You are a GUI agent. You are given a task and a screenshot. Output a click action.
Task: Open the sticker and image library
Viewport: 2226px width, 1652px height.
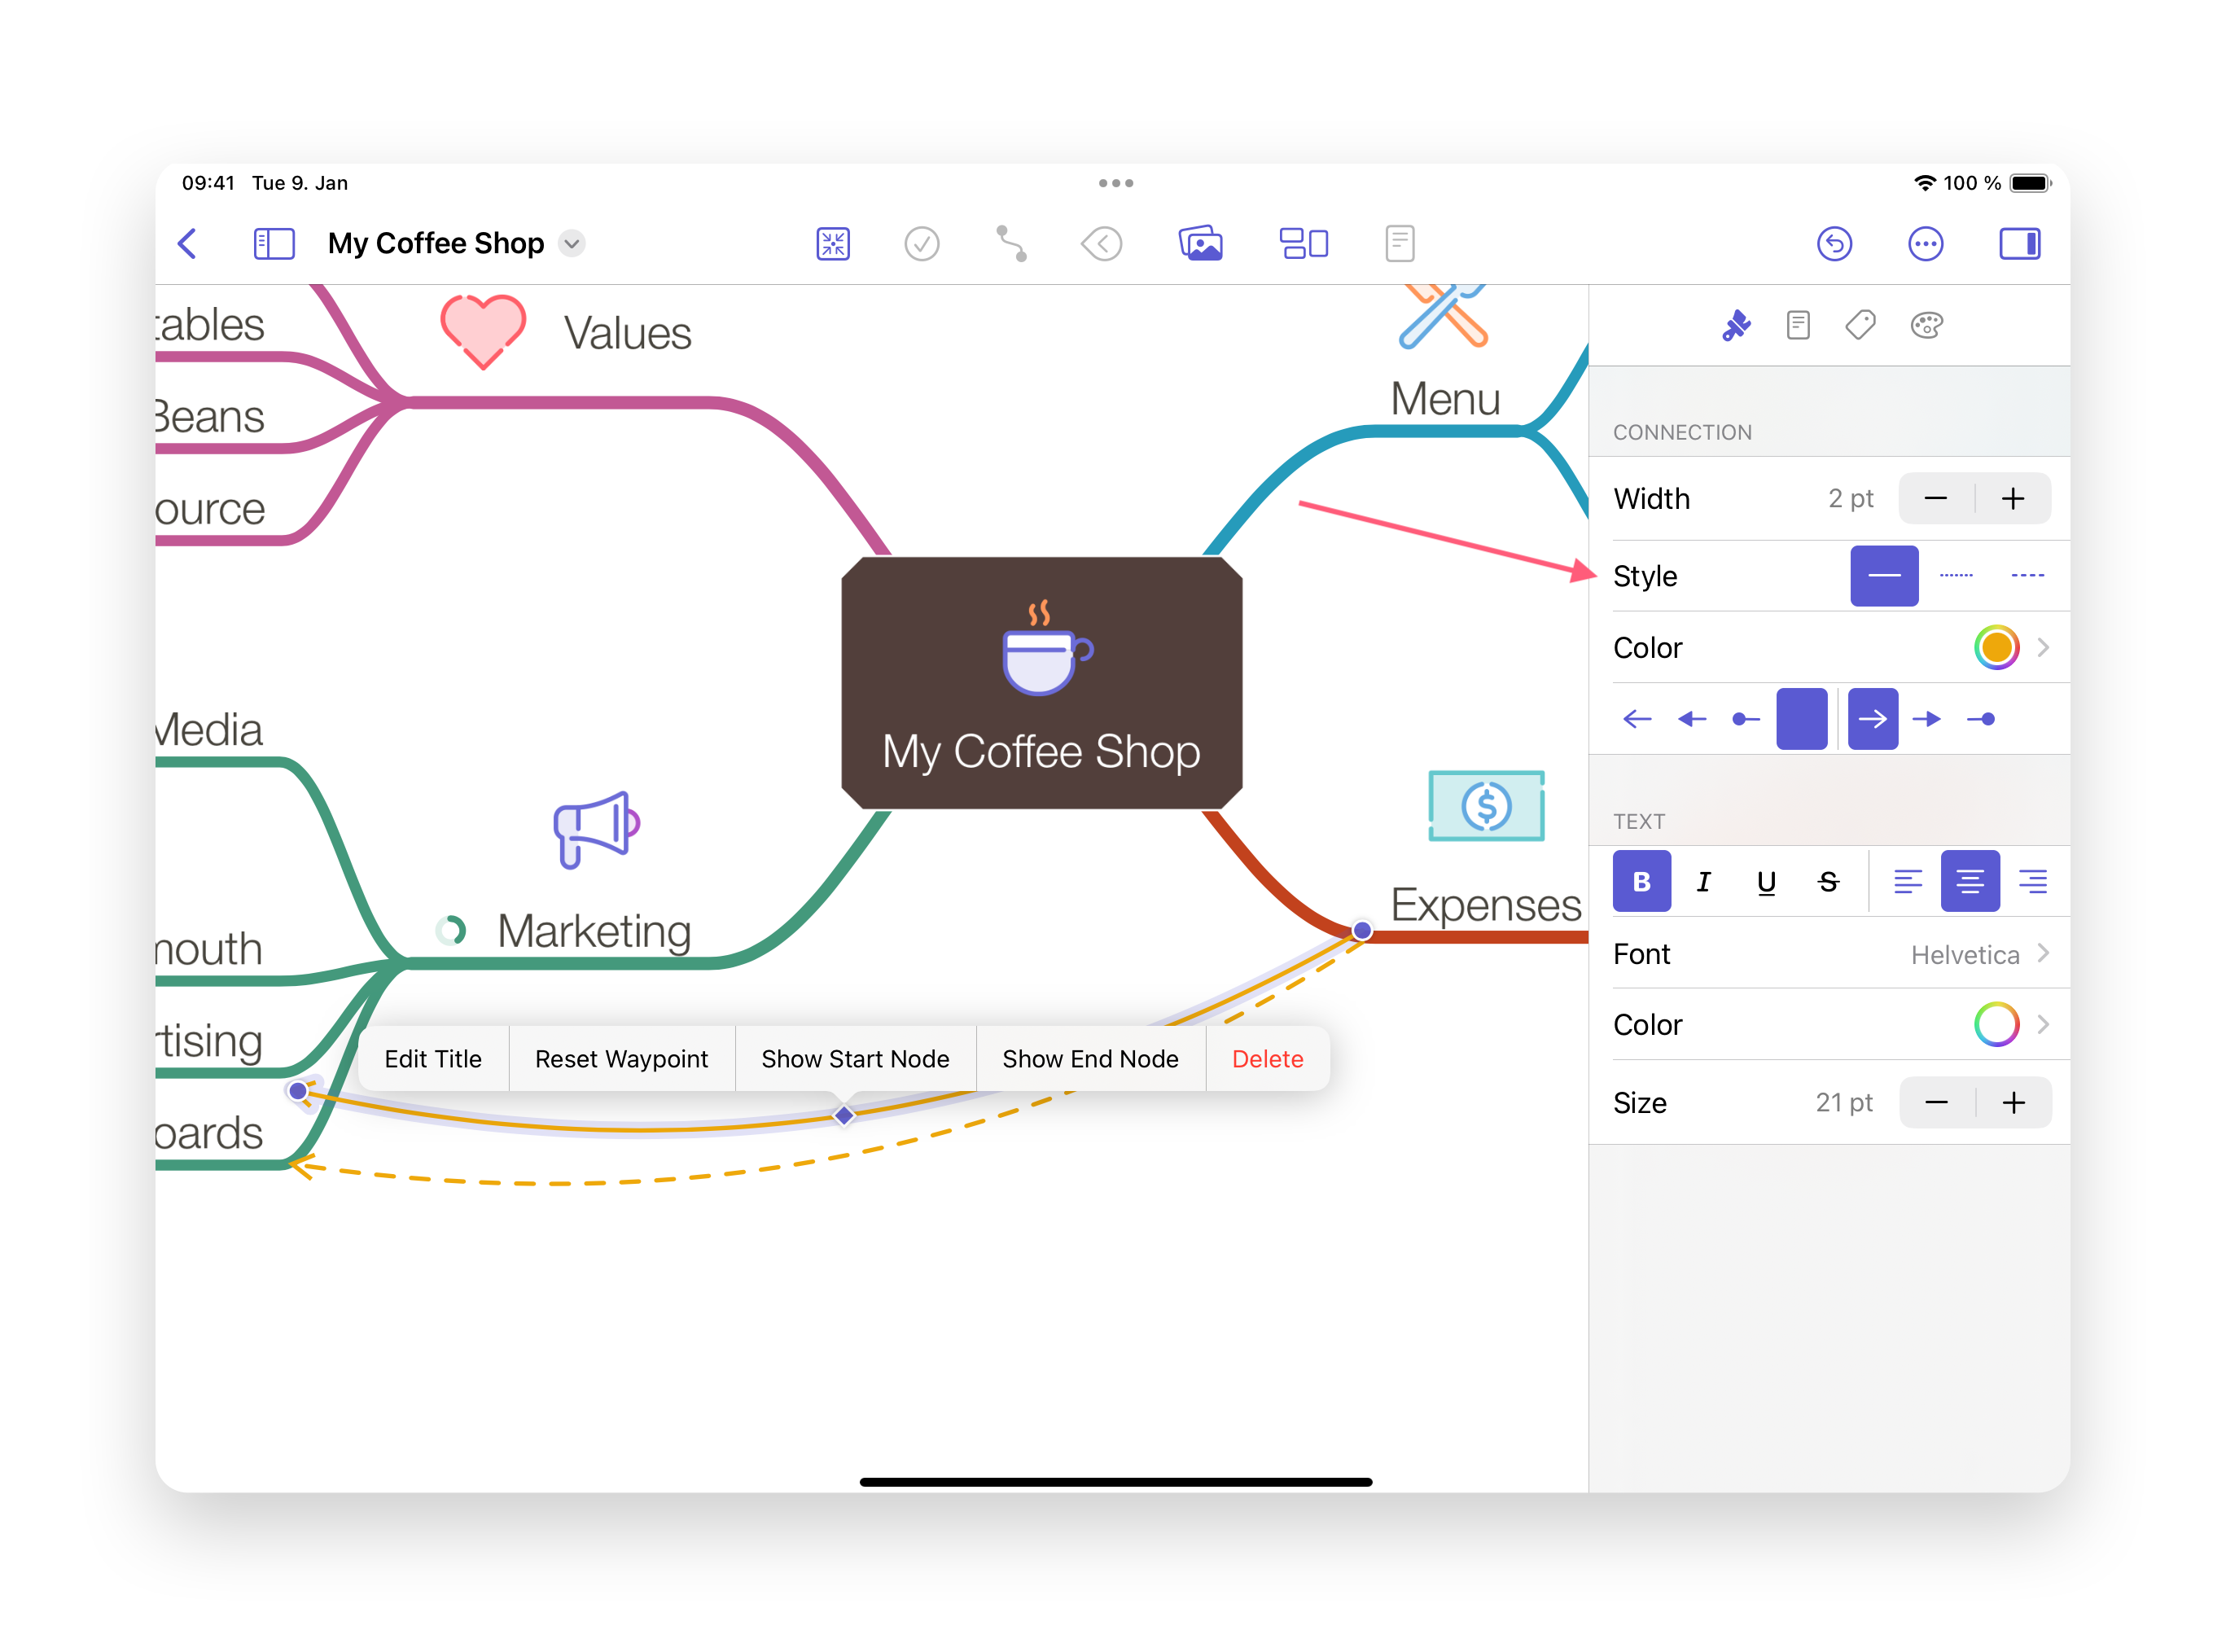[x=1202, y=243]
